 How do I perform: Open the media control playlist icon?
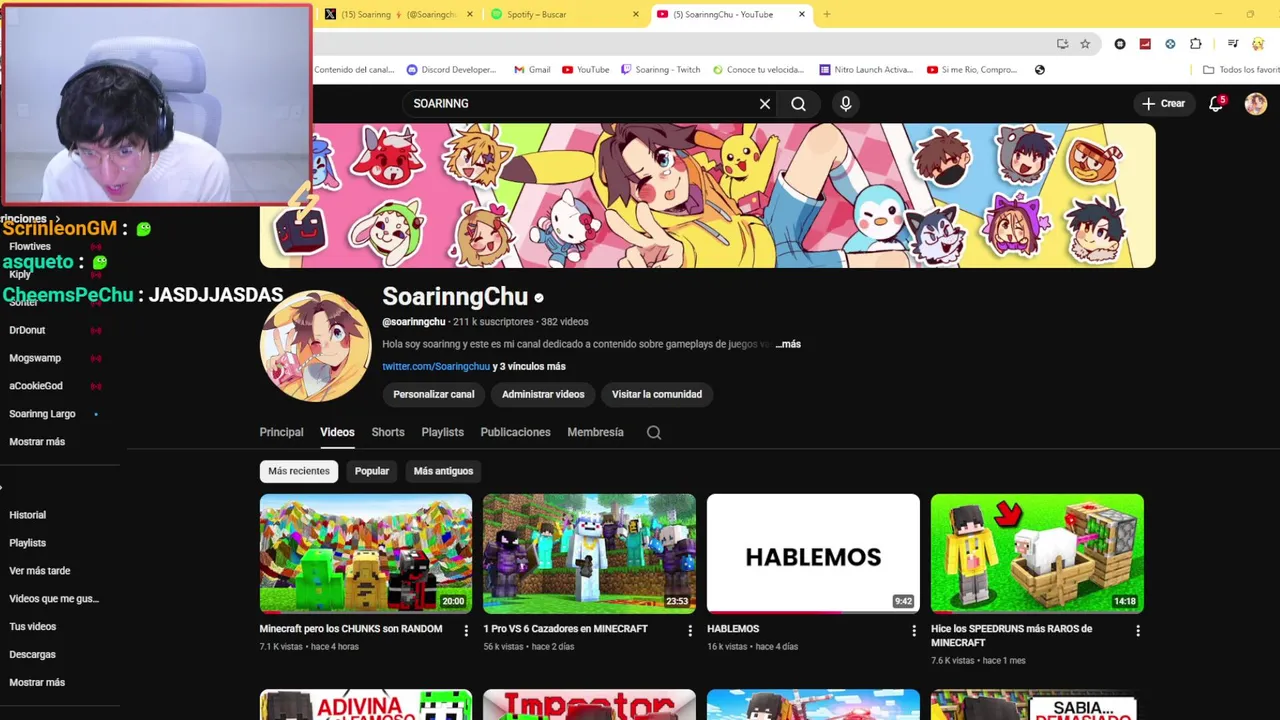click(x=1233, y=44)
